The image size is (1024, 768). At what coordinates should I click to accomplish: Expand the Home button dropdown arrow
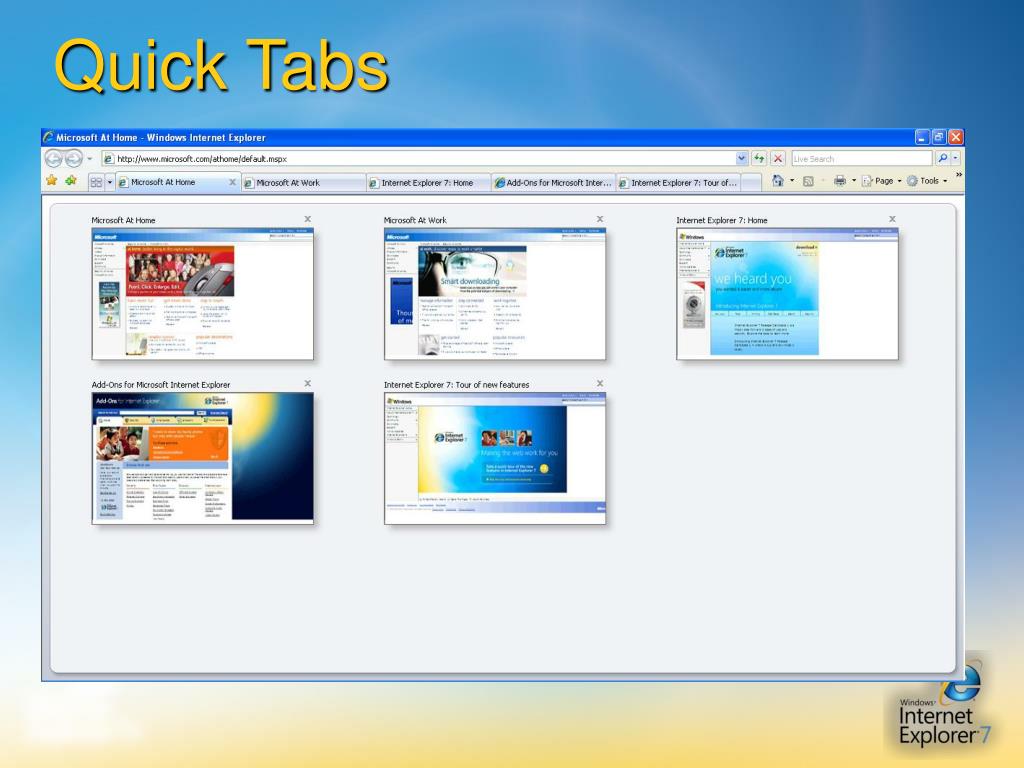point(792,181)
